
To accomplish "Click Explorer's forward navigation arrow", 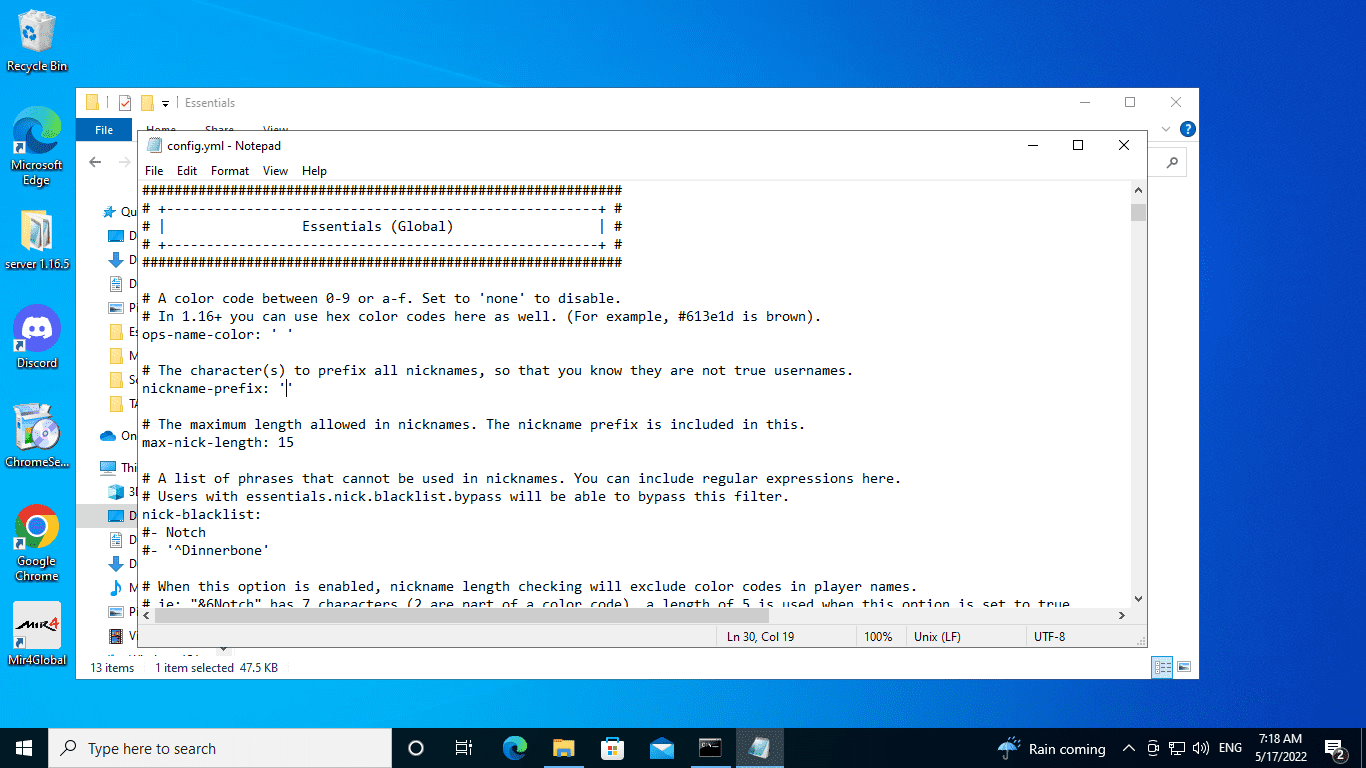I will coord(124,162).
